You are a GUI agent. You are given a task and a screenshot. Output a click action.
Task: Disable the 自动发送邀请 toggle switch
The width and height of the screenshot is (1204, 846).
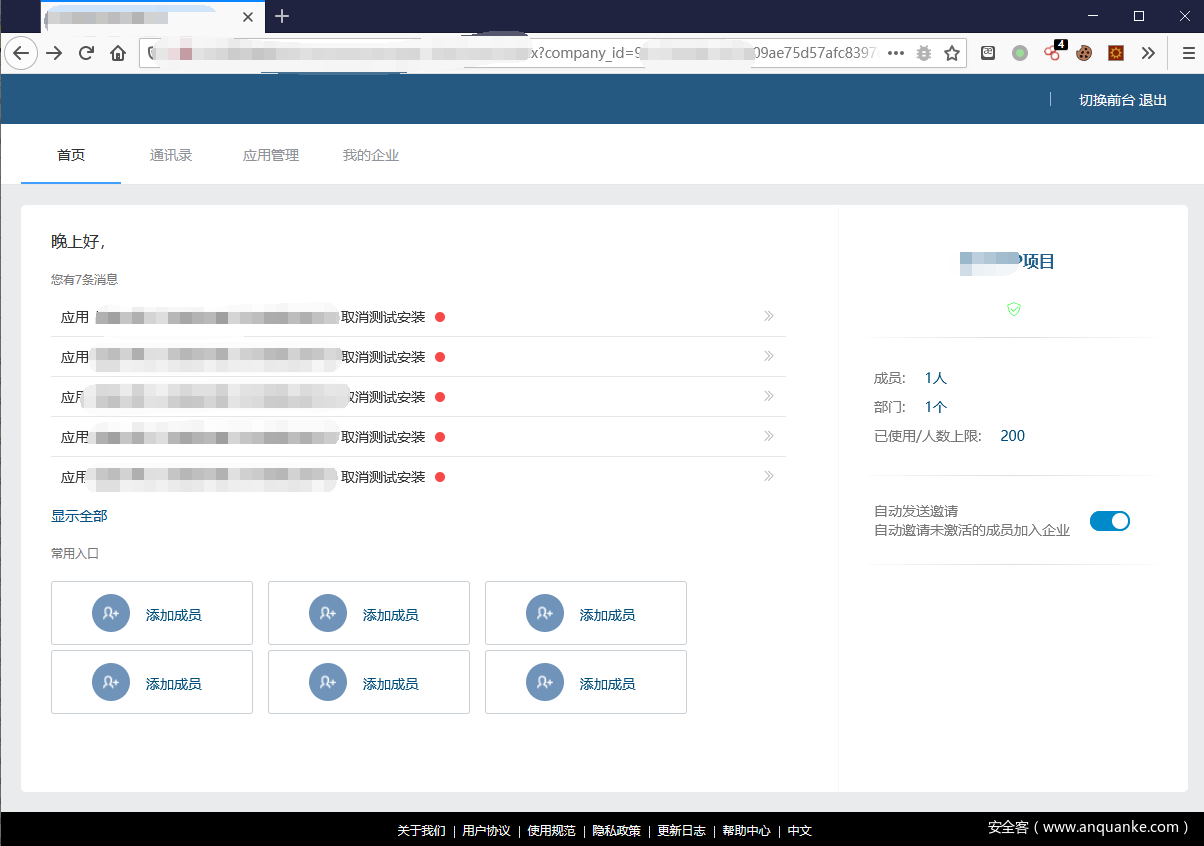tap(1109, 521)
